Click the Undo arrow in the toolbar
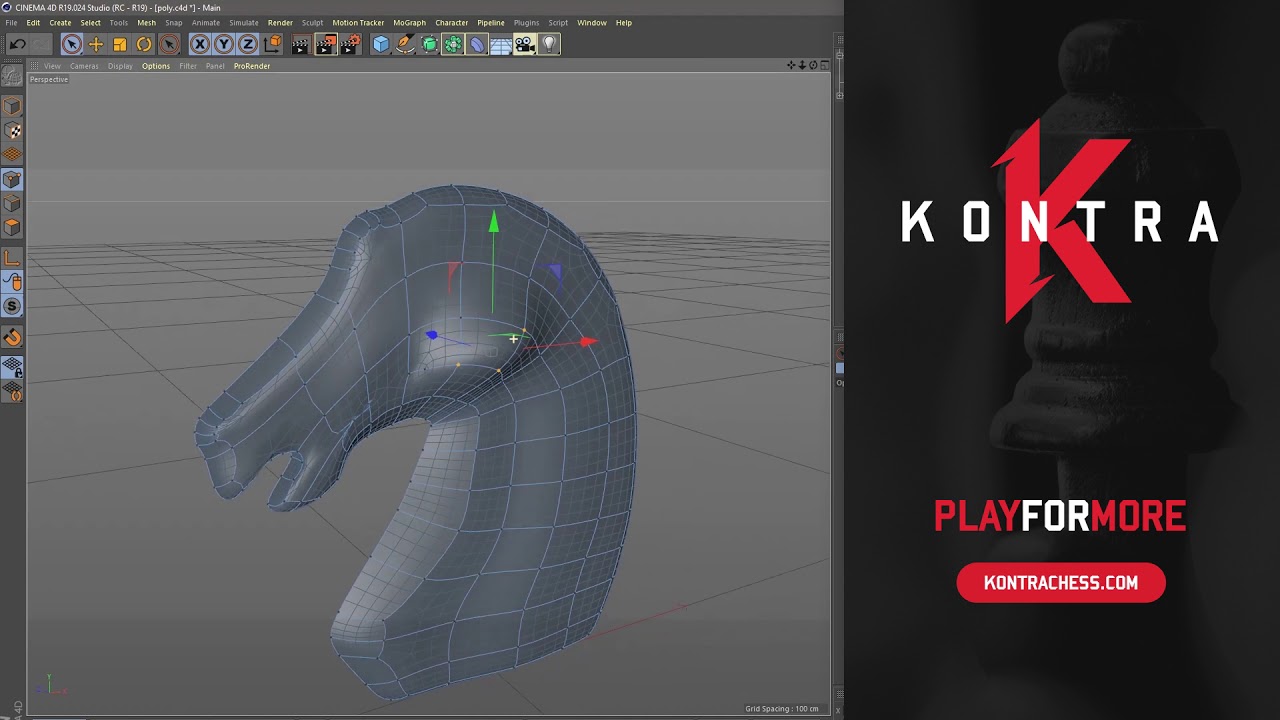This screenshot has height=720, width=1280. (17, 44)
